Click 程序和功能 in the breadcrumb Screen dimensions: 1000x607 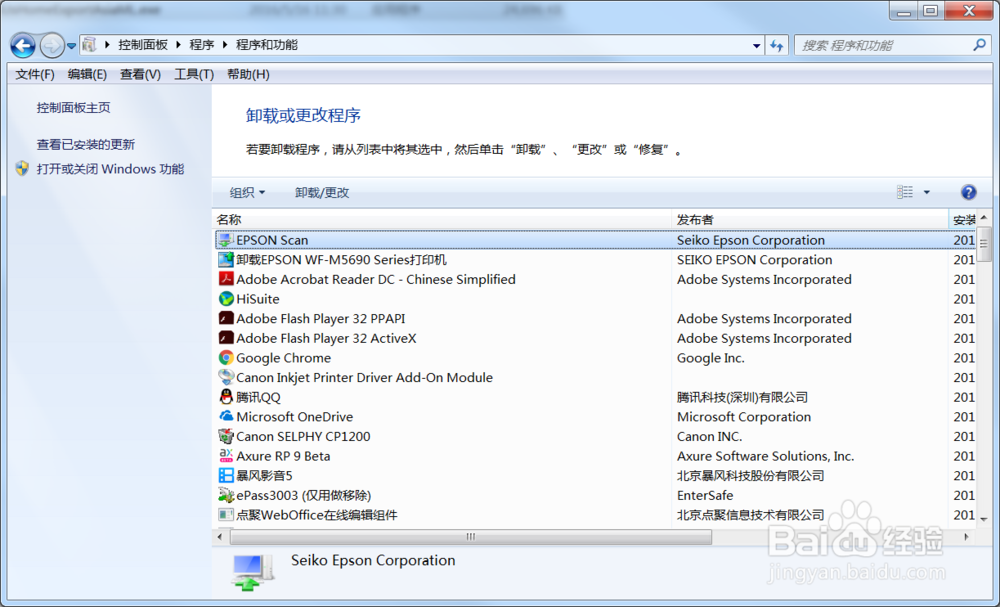(x=267, y=45)
